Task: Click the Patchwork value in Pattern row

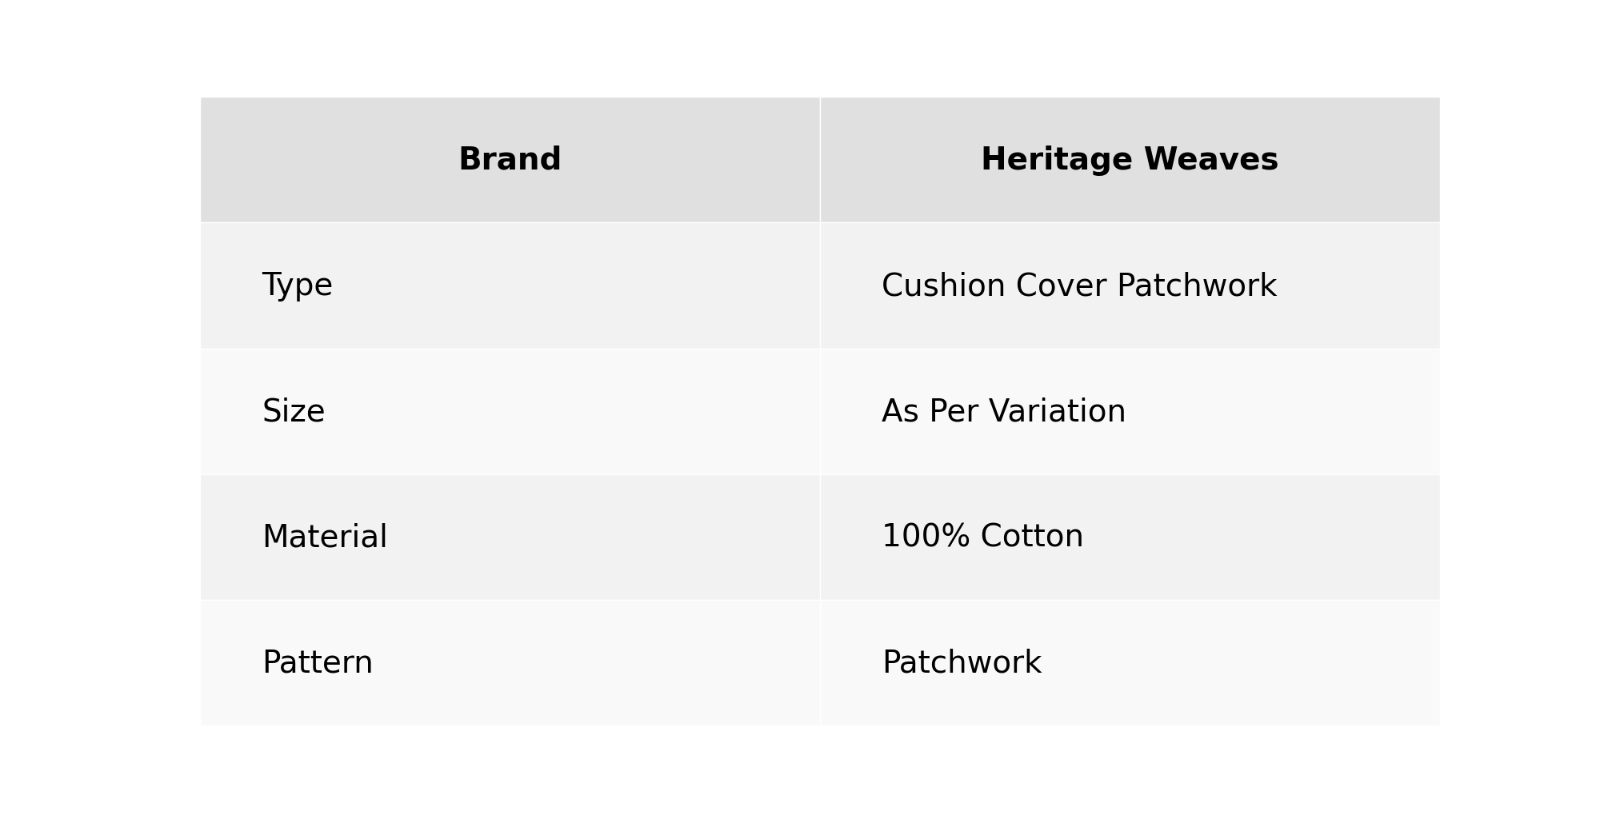Action: coord(961,662)
